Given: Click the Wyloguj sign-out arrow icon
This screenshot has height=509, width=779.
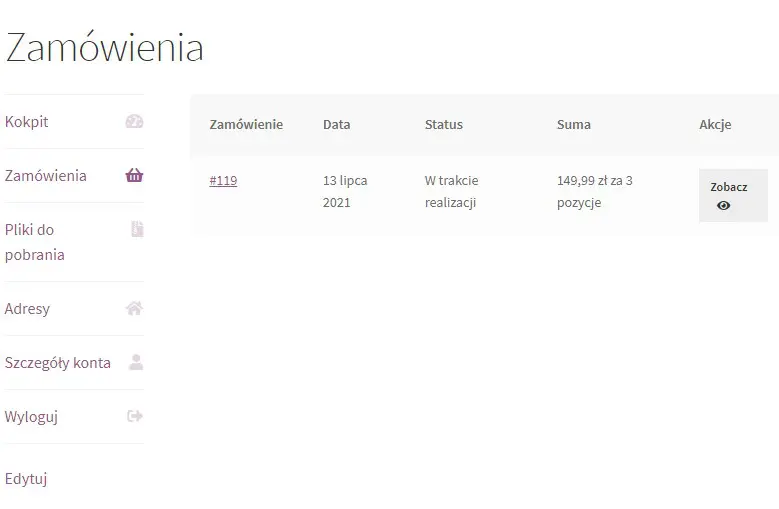Looking at the screenshot, I should [x=135, y=417].
